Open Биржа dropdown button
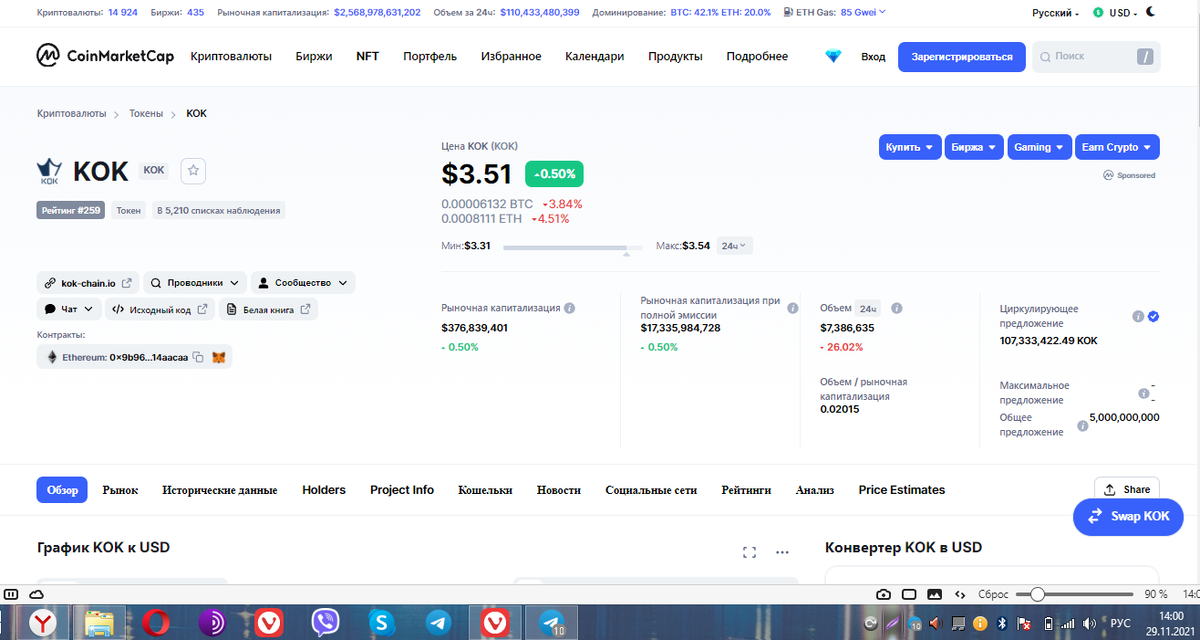This screenshot has width=1200, height=640. click(975, 147)
